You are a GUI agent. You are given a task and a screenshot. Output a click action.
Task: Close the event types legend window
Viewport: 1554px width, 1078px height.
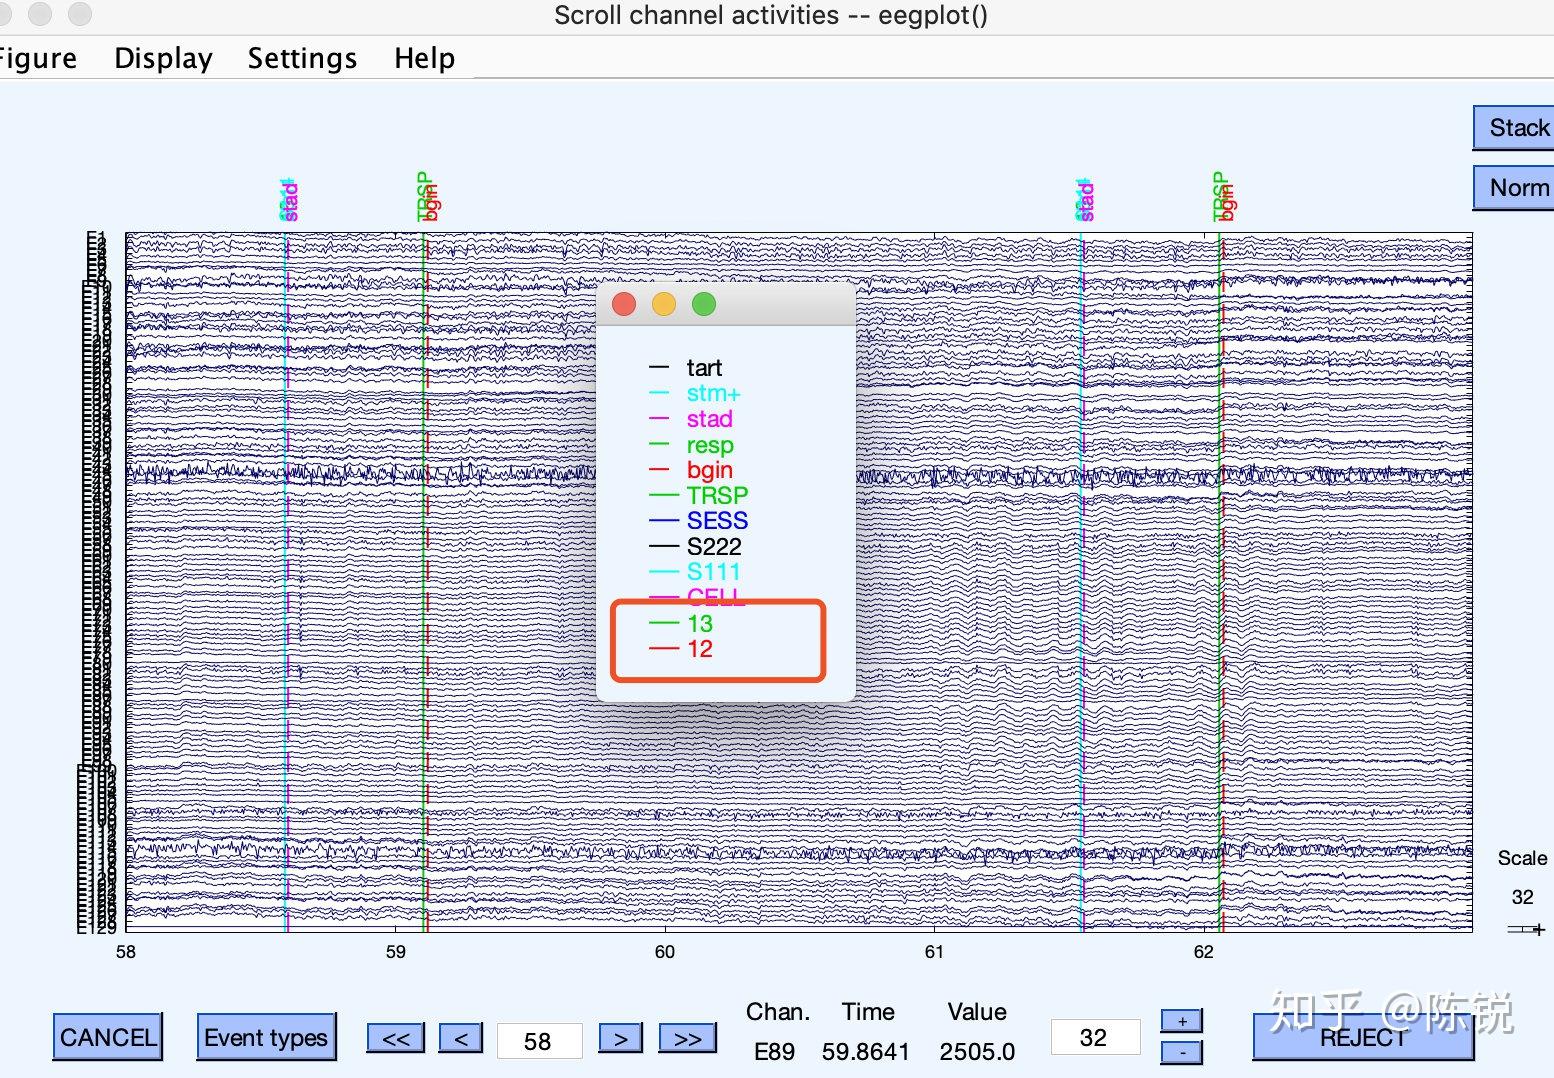coord(624,304)
